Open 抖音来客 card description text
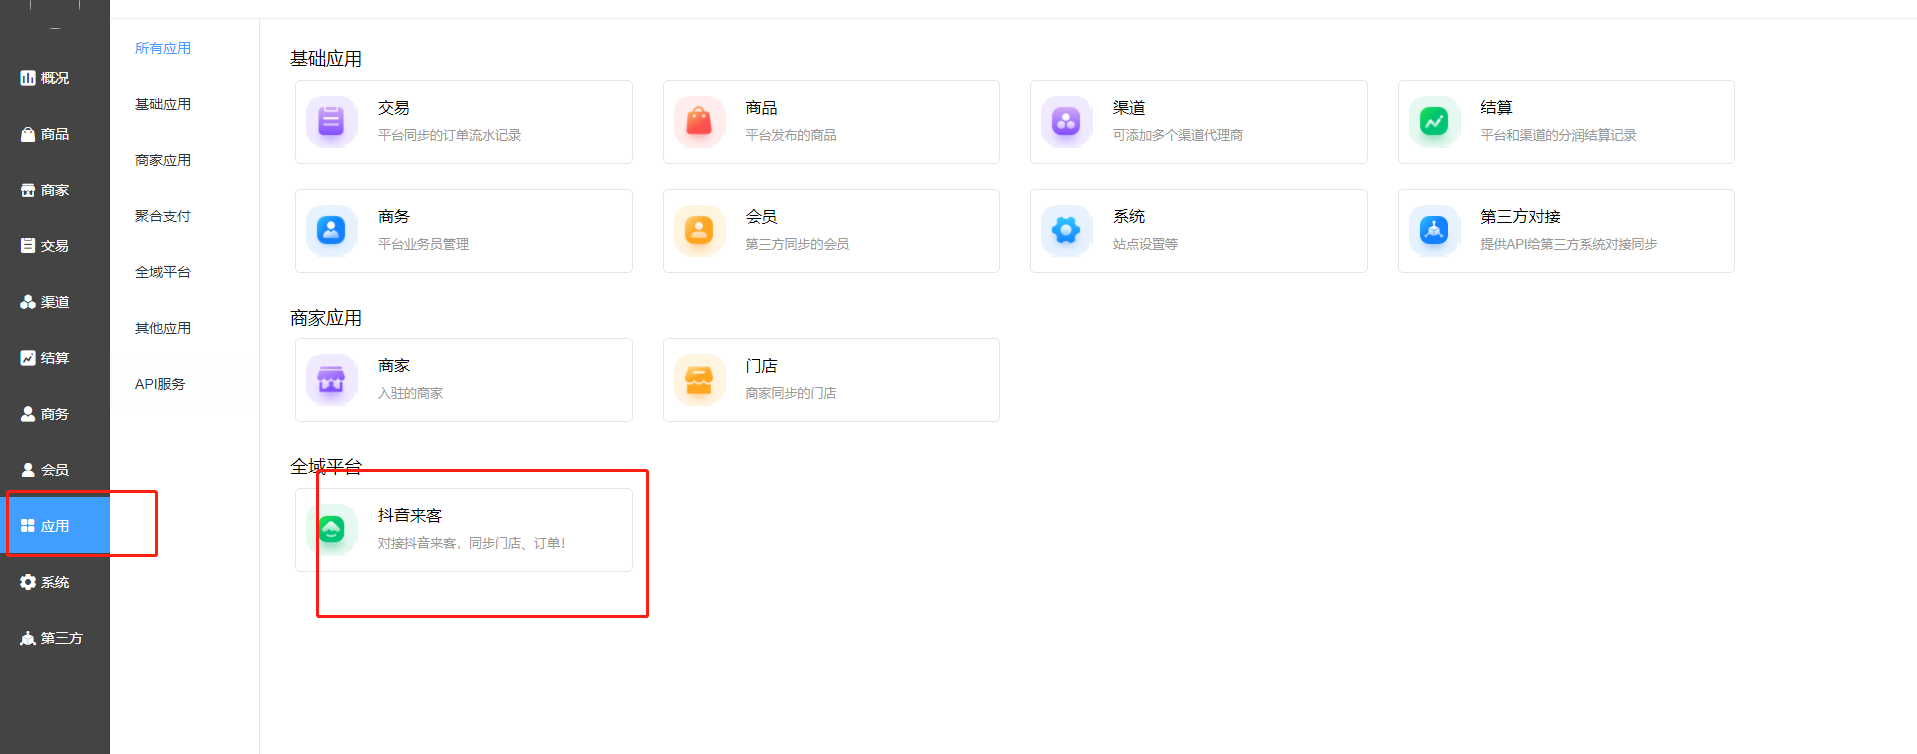 [472, 544]
